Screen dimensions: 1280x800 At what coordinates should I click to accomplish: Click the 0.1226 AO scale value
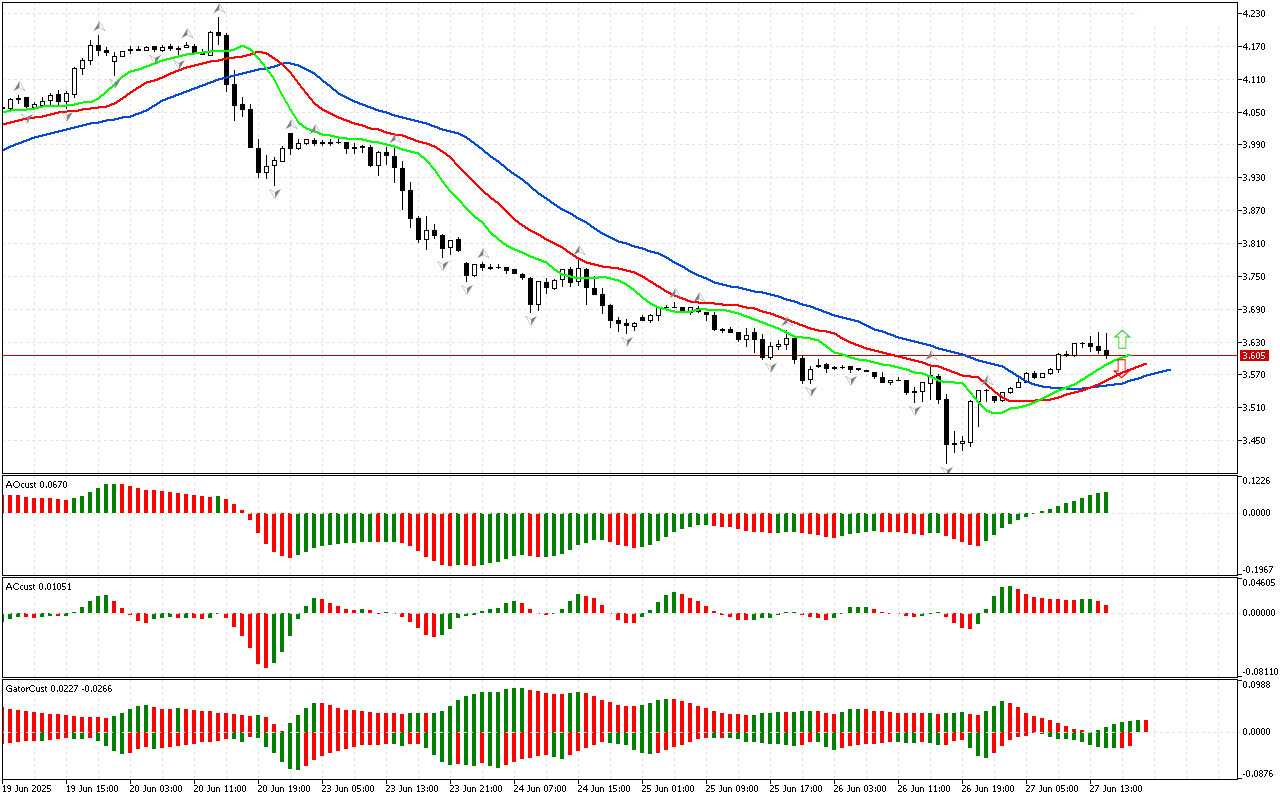click(x=1256, y=482)
